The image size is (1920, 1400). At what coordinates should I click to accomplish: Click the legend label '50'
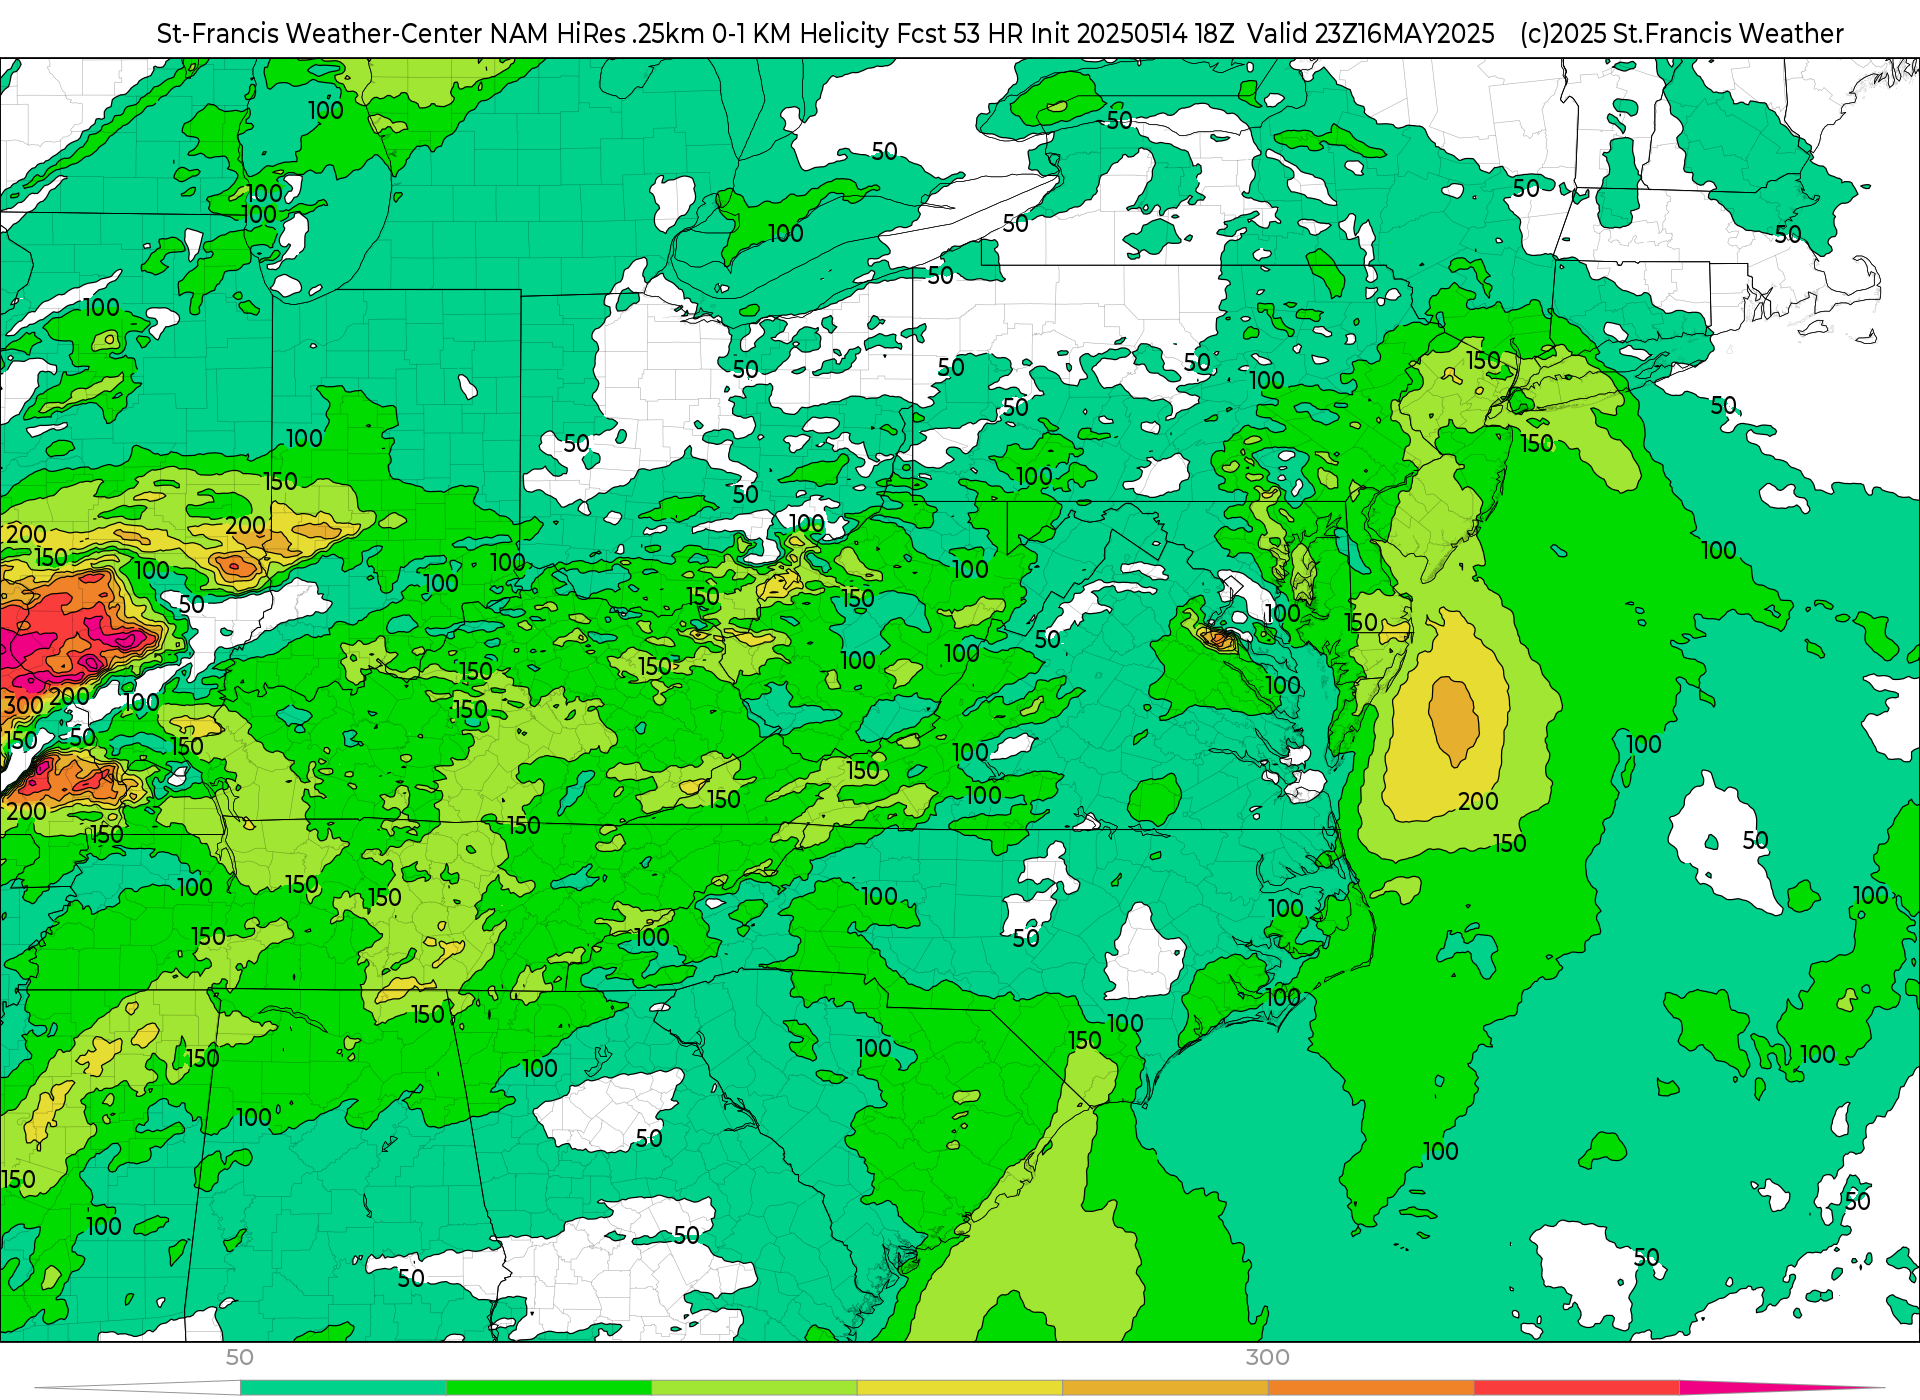(240, 1357)
